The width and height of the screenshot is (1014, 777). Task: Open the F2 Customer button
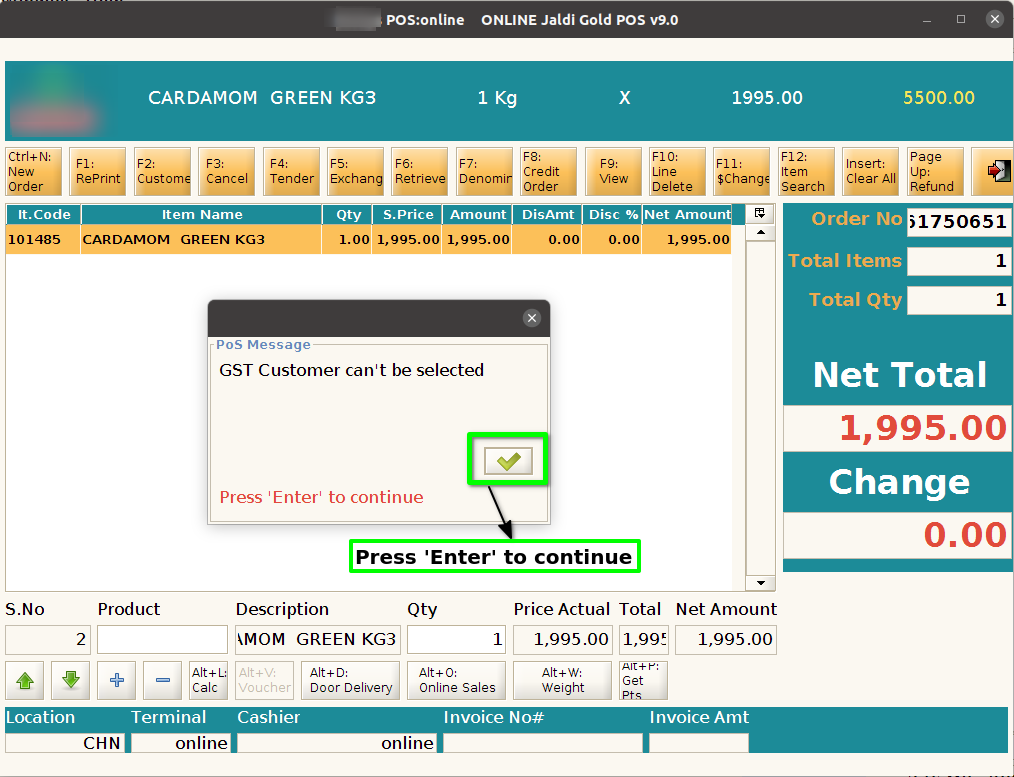click(x=162, y=171)
